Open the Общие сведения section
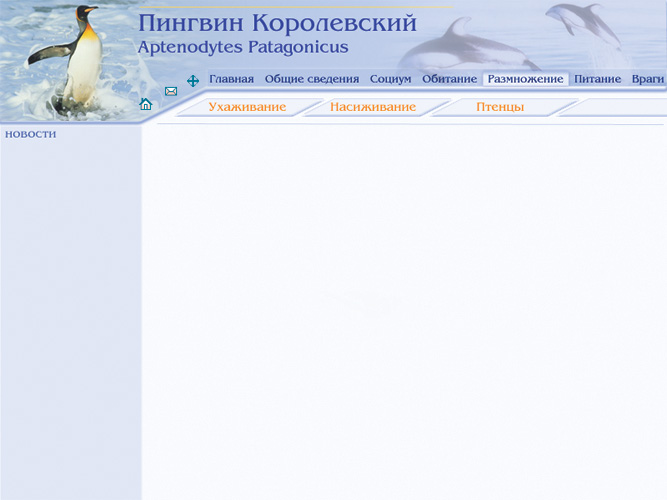Screen dimensions: 667x500 312,79
